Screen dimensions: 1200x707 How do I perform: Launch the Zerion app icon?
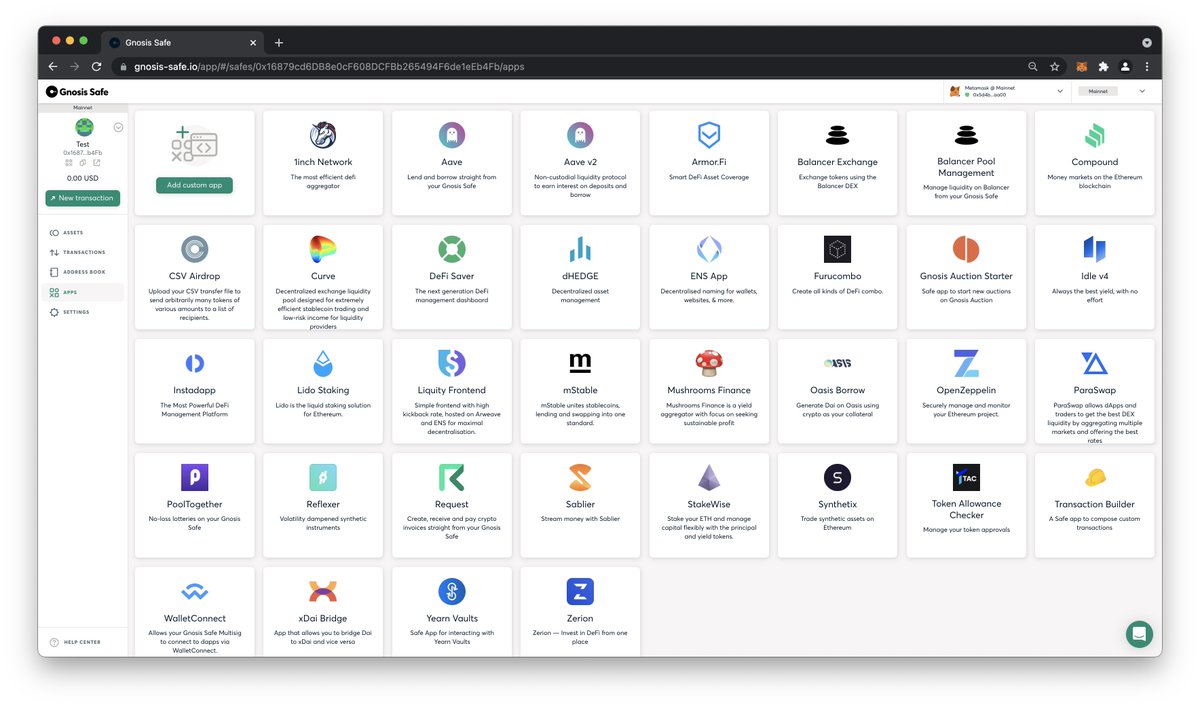(x=580, y=592)
